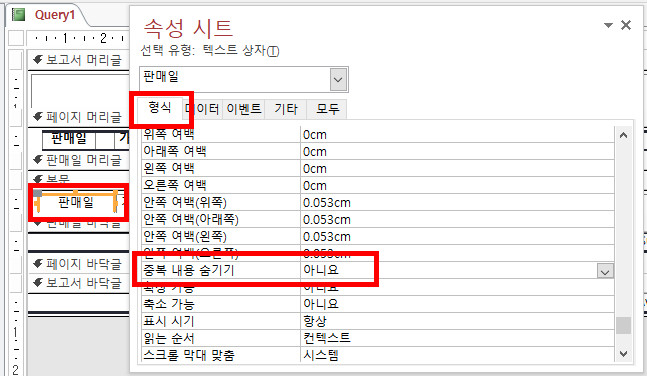
Task: Switch to the 기타 tab
Action: (286, 109)
